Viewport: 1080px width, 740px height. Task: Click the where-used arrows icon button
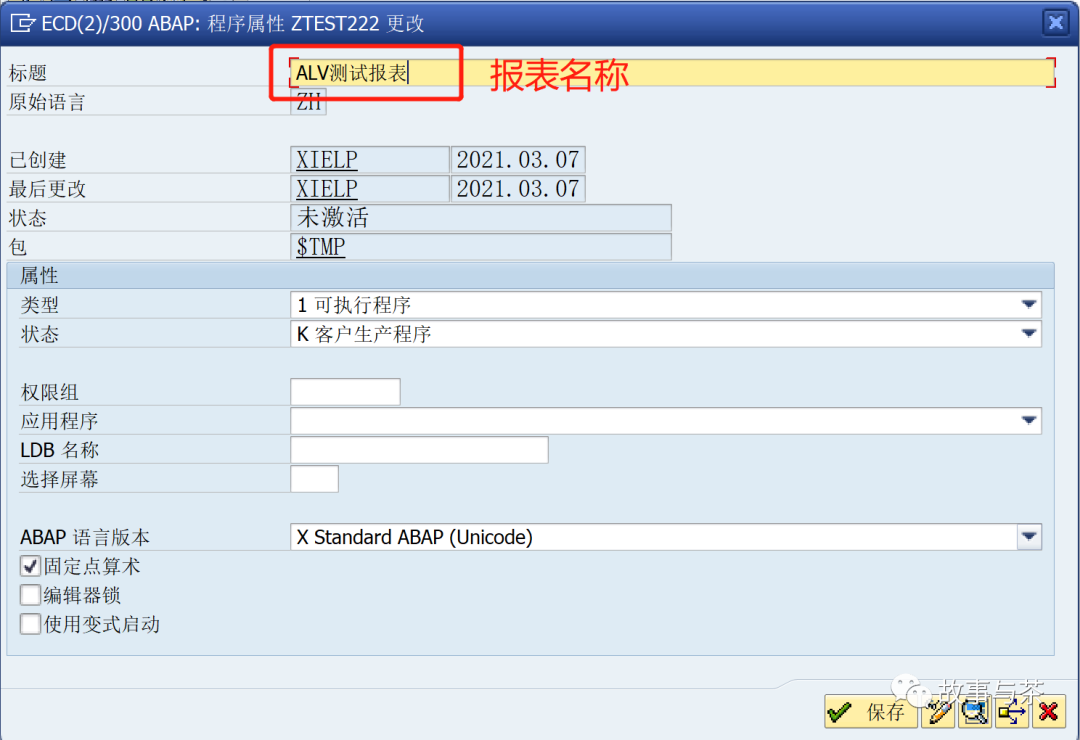(1011, 711)
